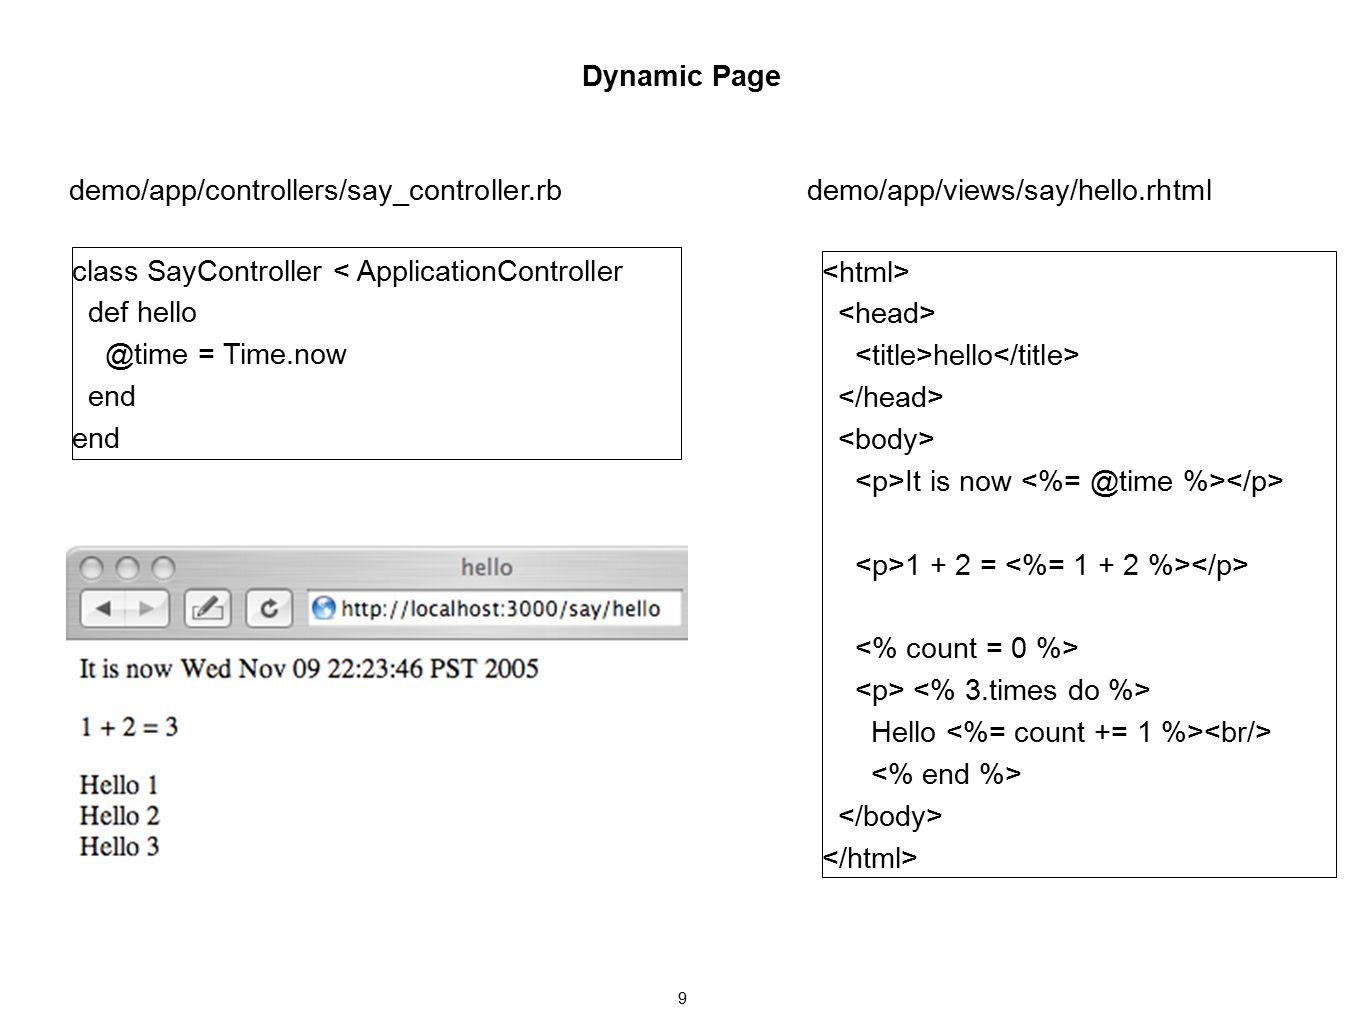Click the 'Dynamic Page' slide title
The image size is (1365, 1024).
(681, 76)
